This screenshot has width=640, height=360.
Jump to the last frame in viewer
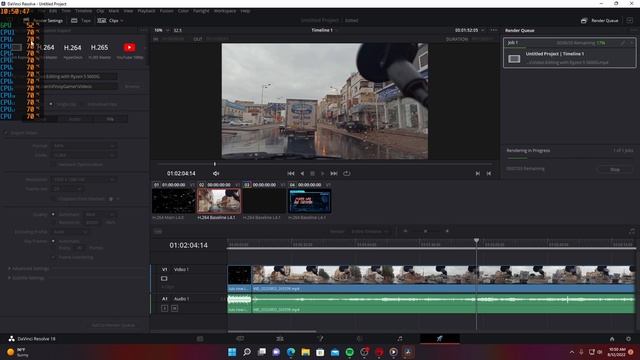(x=334, y=173)
